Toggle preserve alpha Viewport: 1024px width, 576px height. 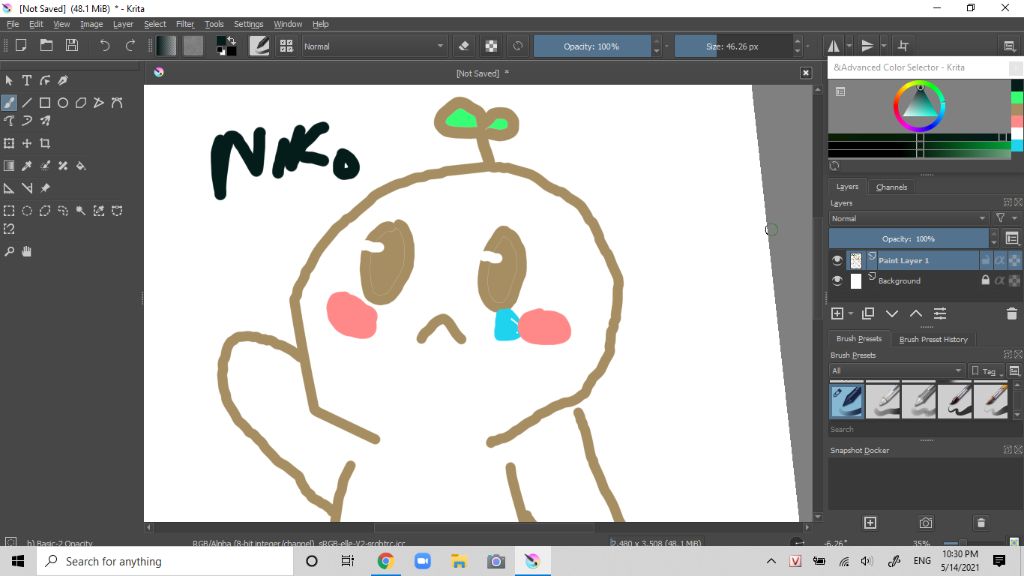tap(491, 46)
